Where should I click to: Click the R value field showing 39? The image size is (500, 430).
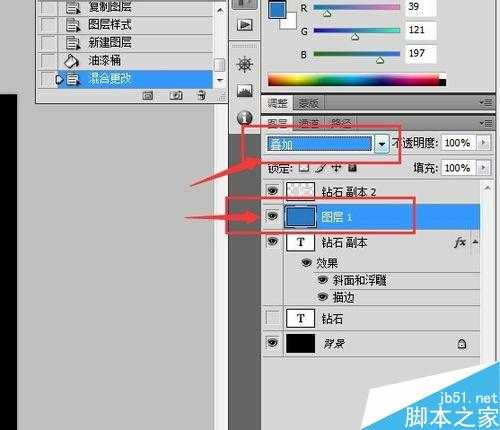click(x=421, y=7)
